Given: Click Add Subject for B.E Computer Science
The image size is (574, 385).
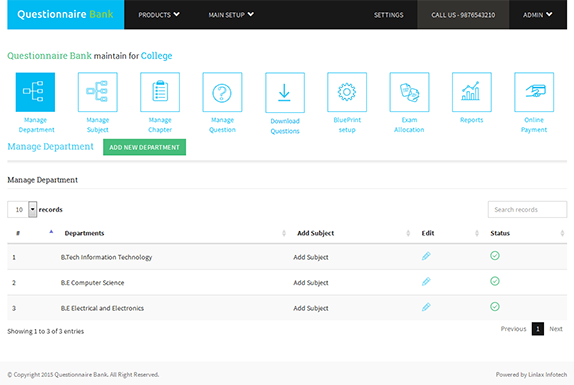Looking at the screenshot, I should pos(310,283).
